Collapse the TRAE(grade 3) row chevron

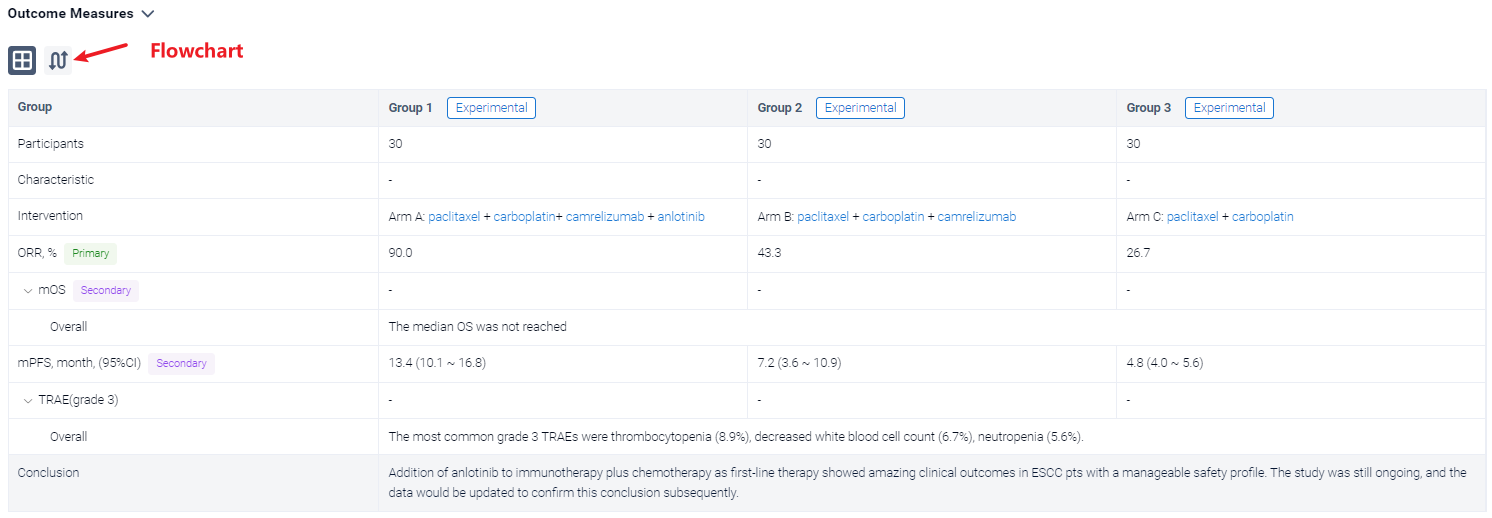coord(28,400)
